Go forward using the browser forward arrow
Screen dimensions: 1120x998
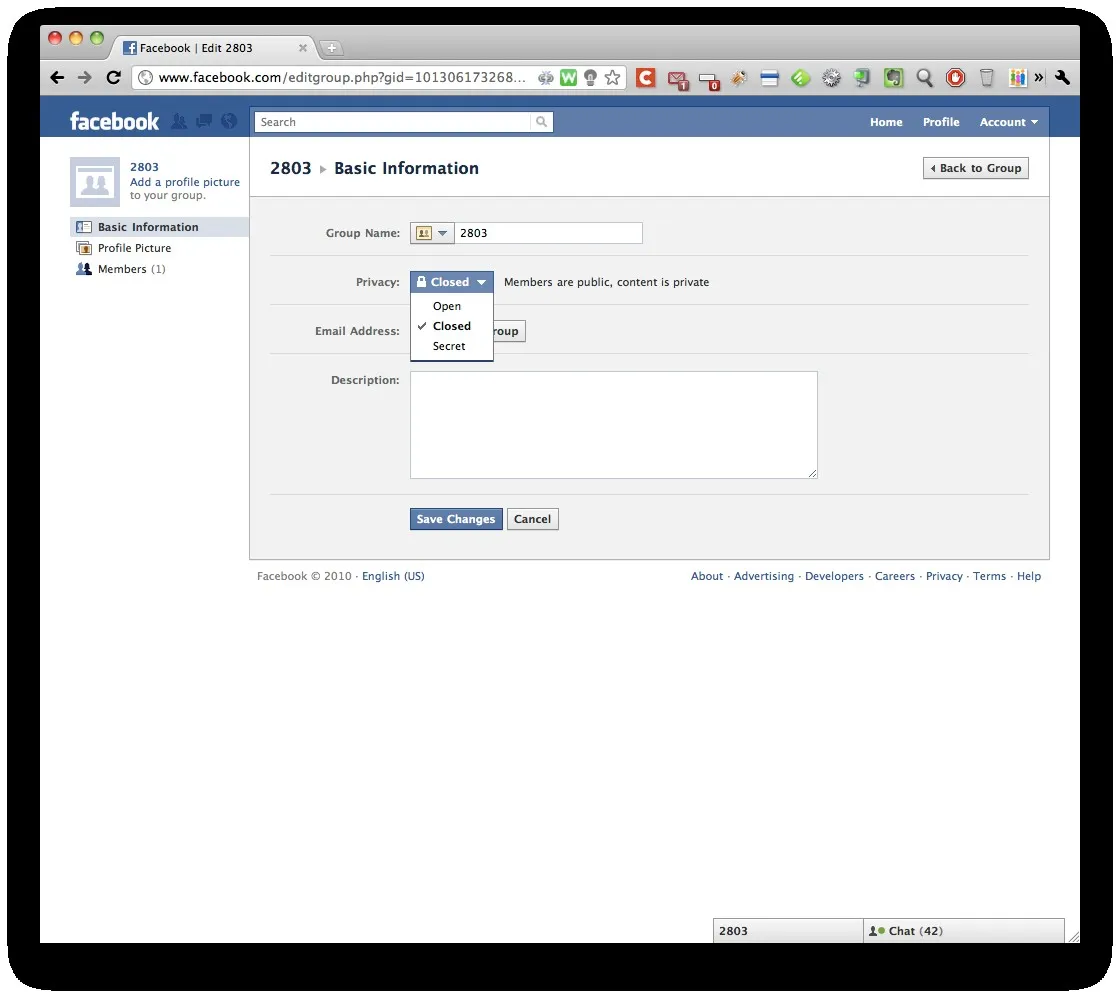tap(85, 77)
